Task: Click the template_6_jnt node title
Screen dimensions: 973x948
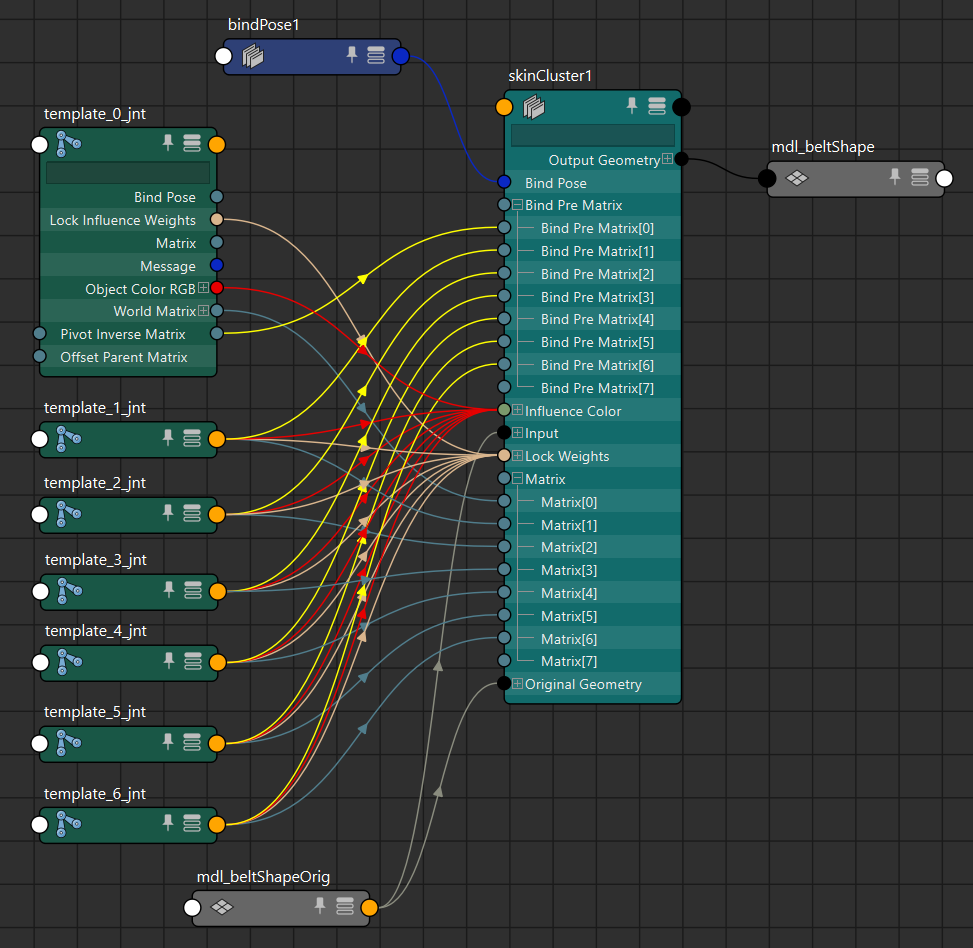Action: pos(95,794)
